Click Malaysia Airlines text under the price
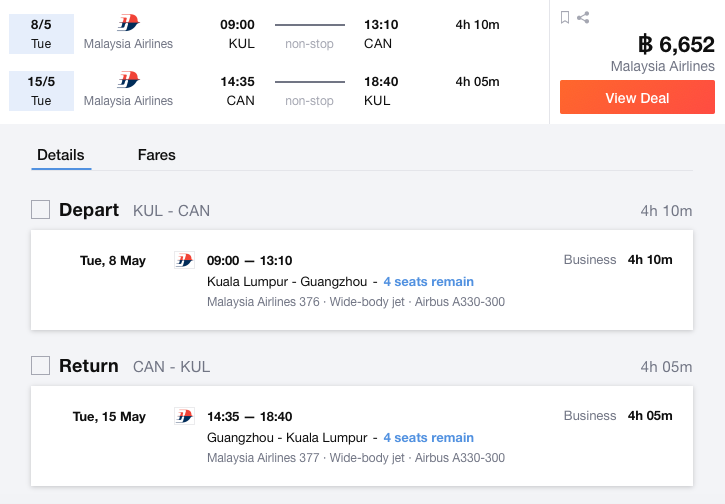The width and height of the screenshot is (725, 504). [663, 66]
